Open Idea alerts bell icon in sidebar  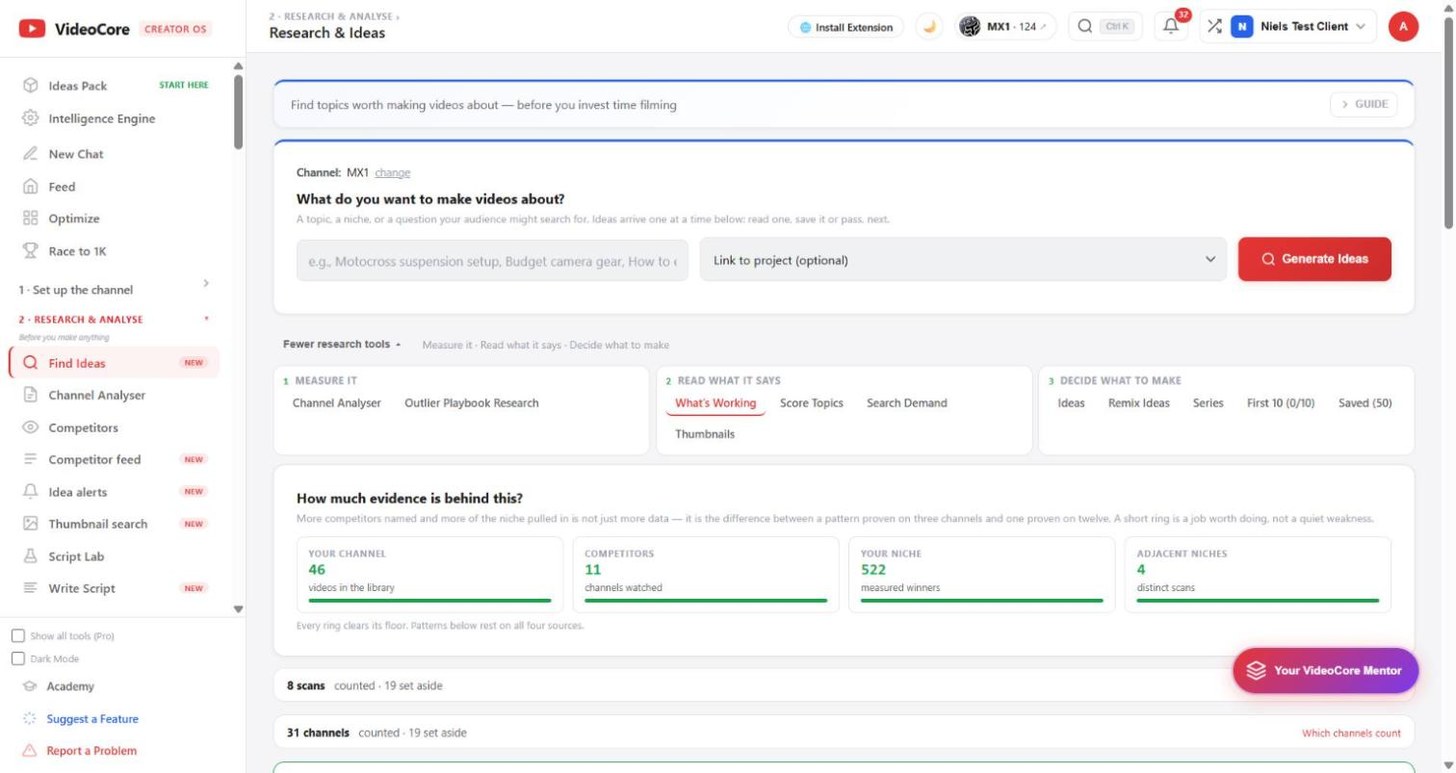coord(30,492)
